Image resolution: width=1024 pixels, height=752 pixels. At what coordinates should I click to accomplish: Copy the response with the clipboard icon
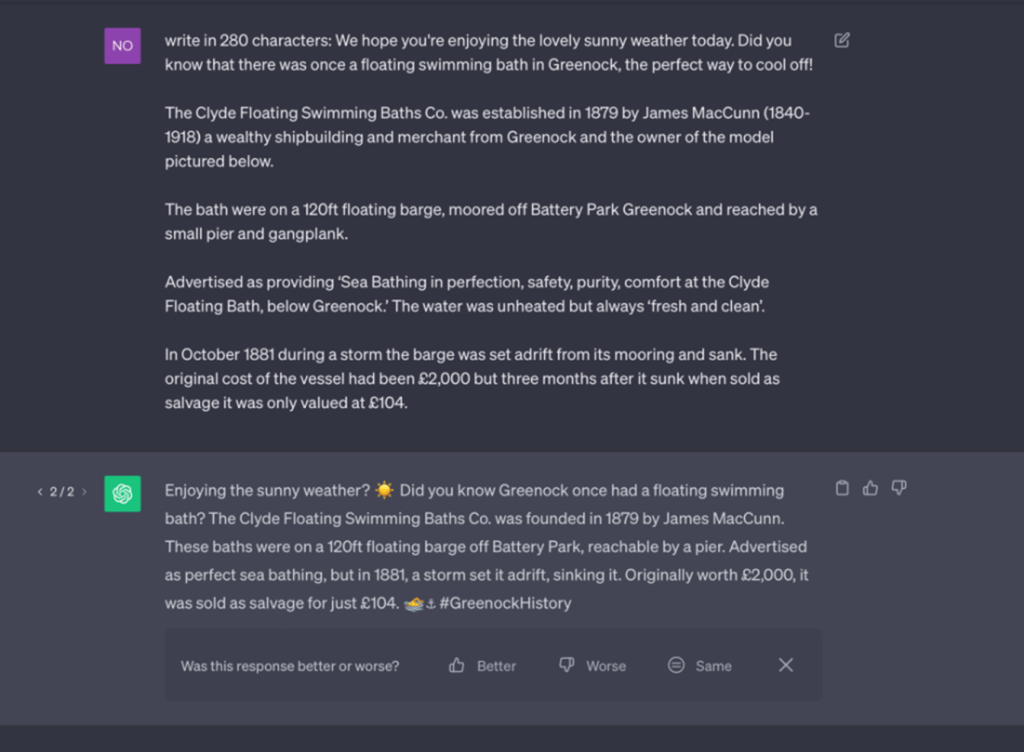coord(842,488)
